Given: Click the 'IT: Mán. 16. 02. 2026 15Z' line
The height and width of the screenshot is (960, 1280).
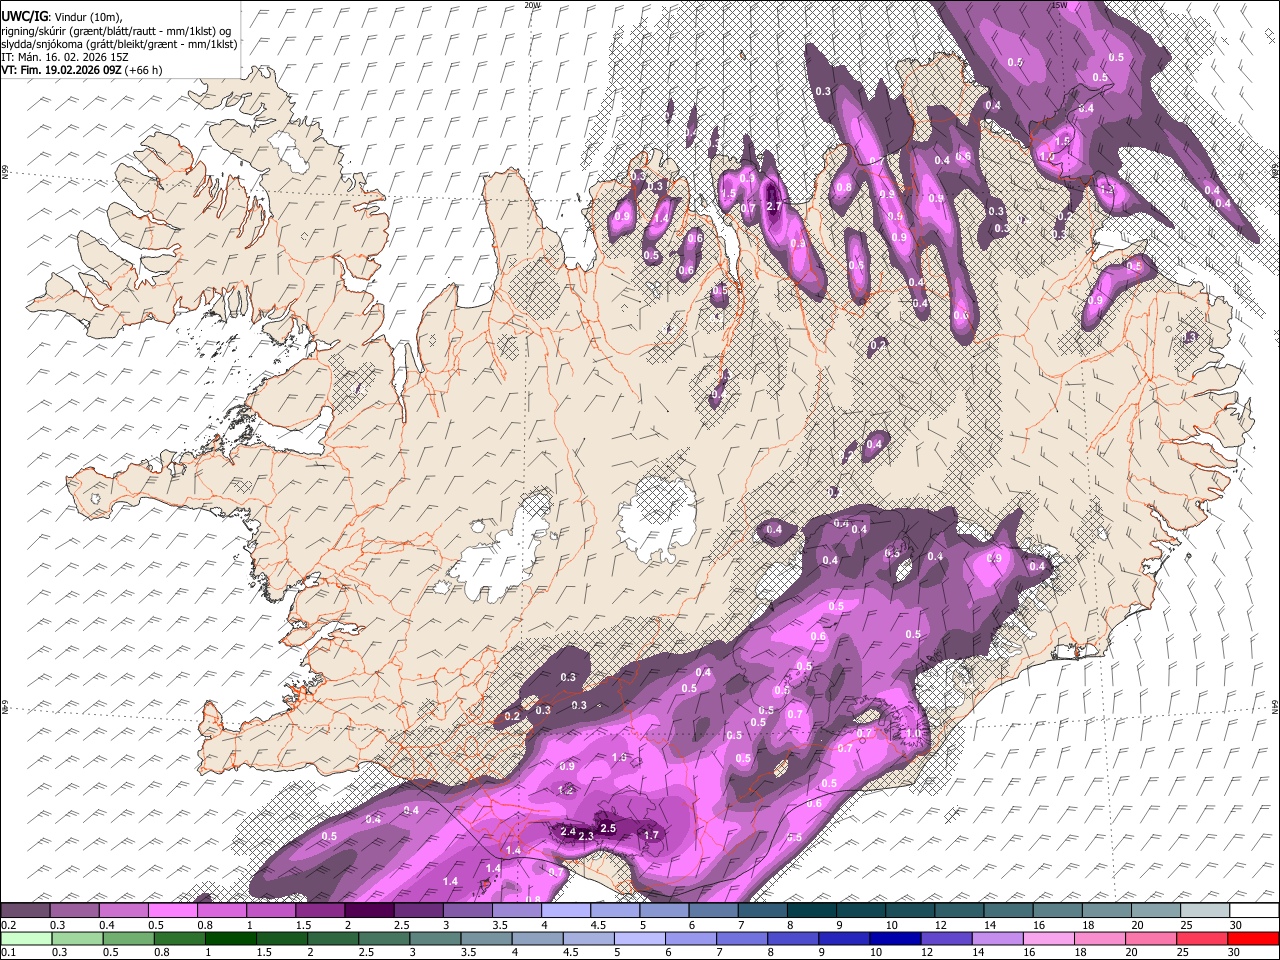Looking at the screenshot, I should (x=65, y=57).
